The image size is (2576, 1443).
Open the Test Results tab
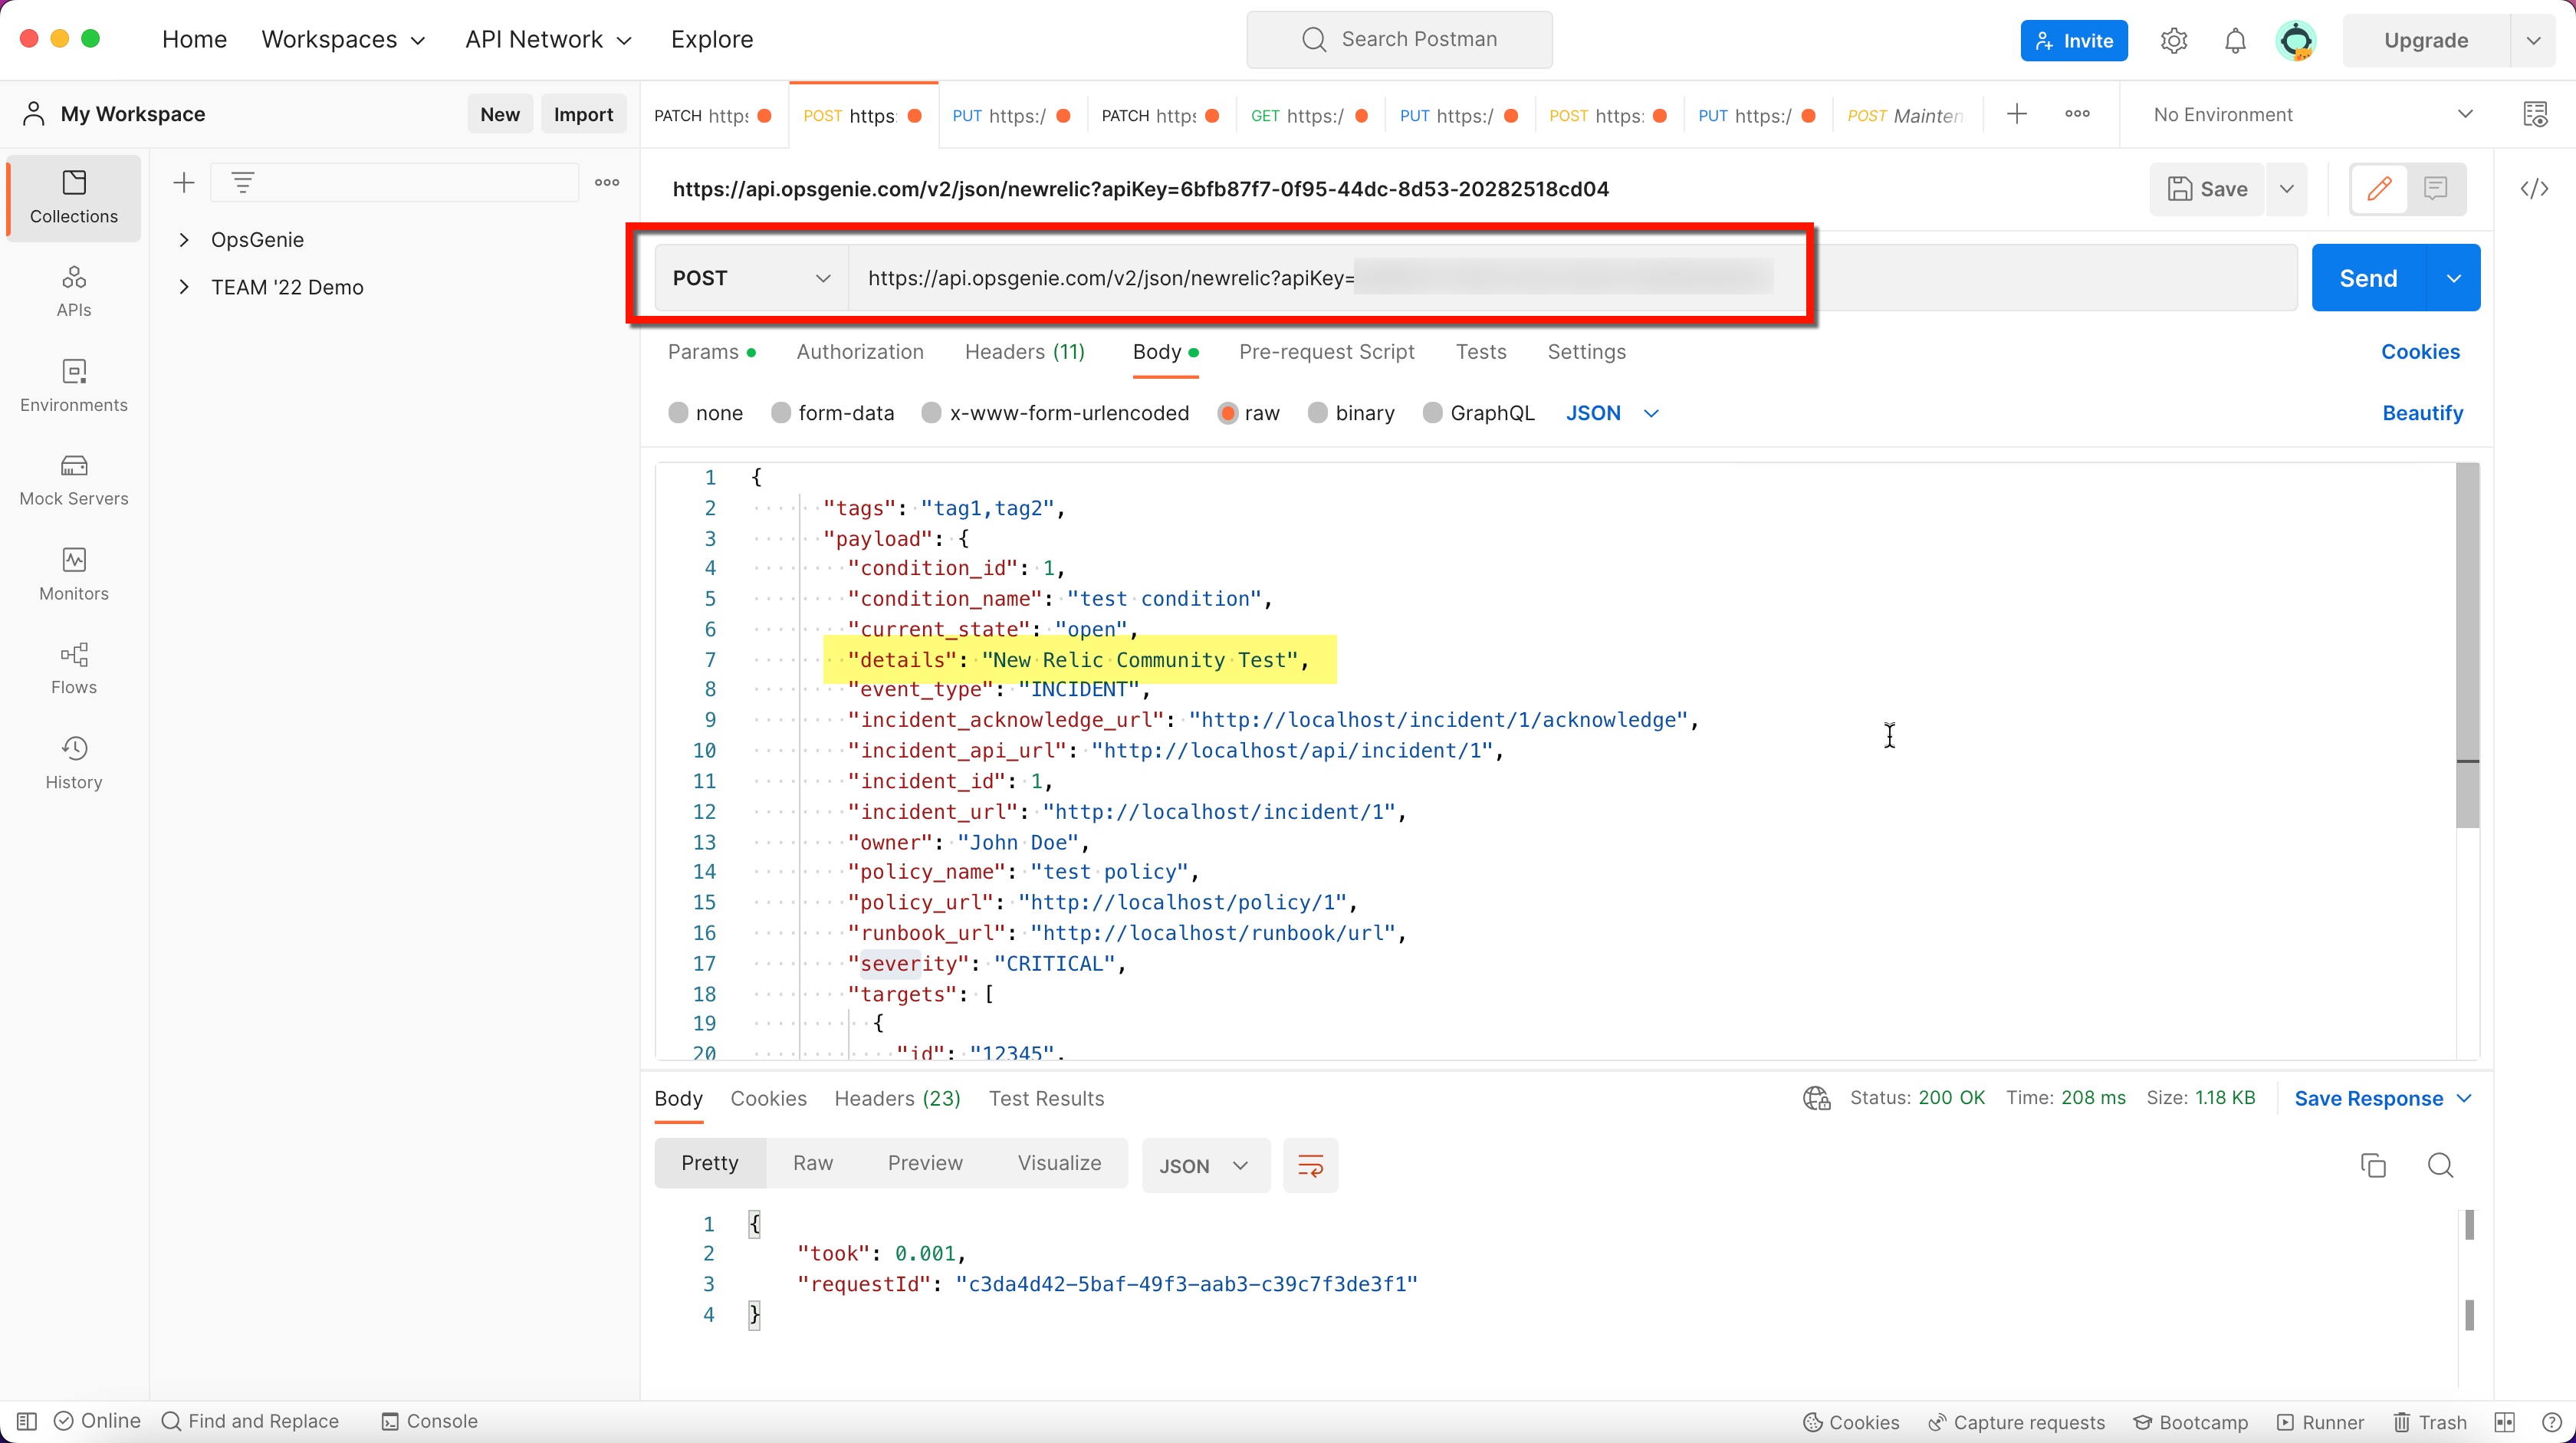tap(1046, 1098)
